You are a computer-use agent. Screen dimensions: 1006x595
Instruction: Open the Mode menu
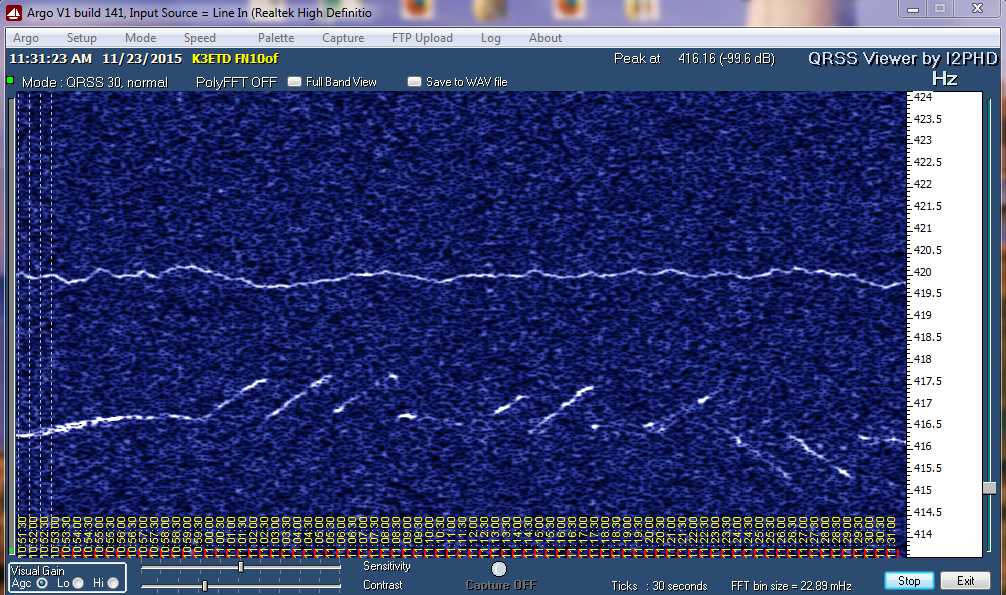pyautogui.click(x=140, y=38)
